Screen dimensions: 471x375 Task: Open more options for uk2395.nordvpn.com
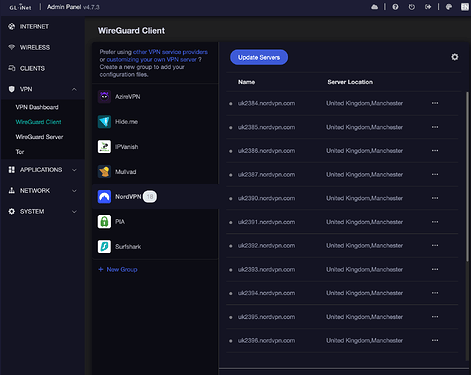(x=435, y=317)
